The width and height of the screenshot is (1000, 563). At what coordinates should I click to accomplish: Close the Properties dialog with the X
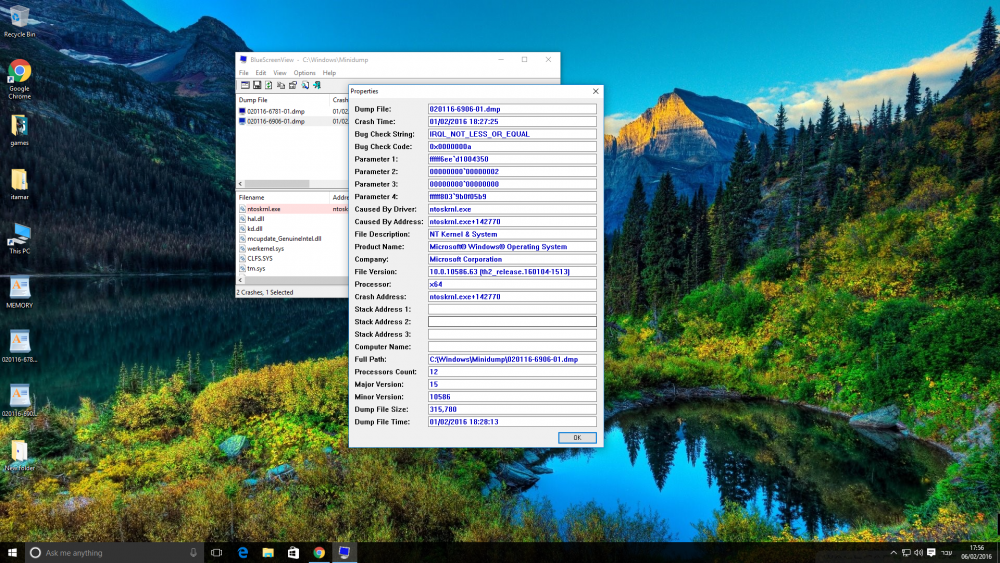click(596, 91)
